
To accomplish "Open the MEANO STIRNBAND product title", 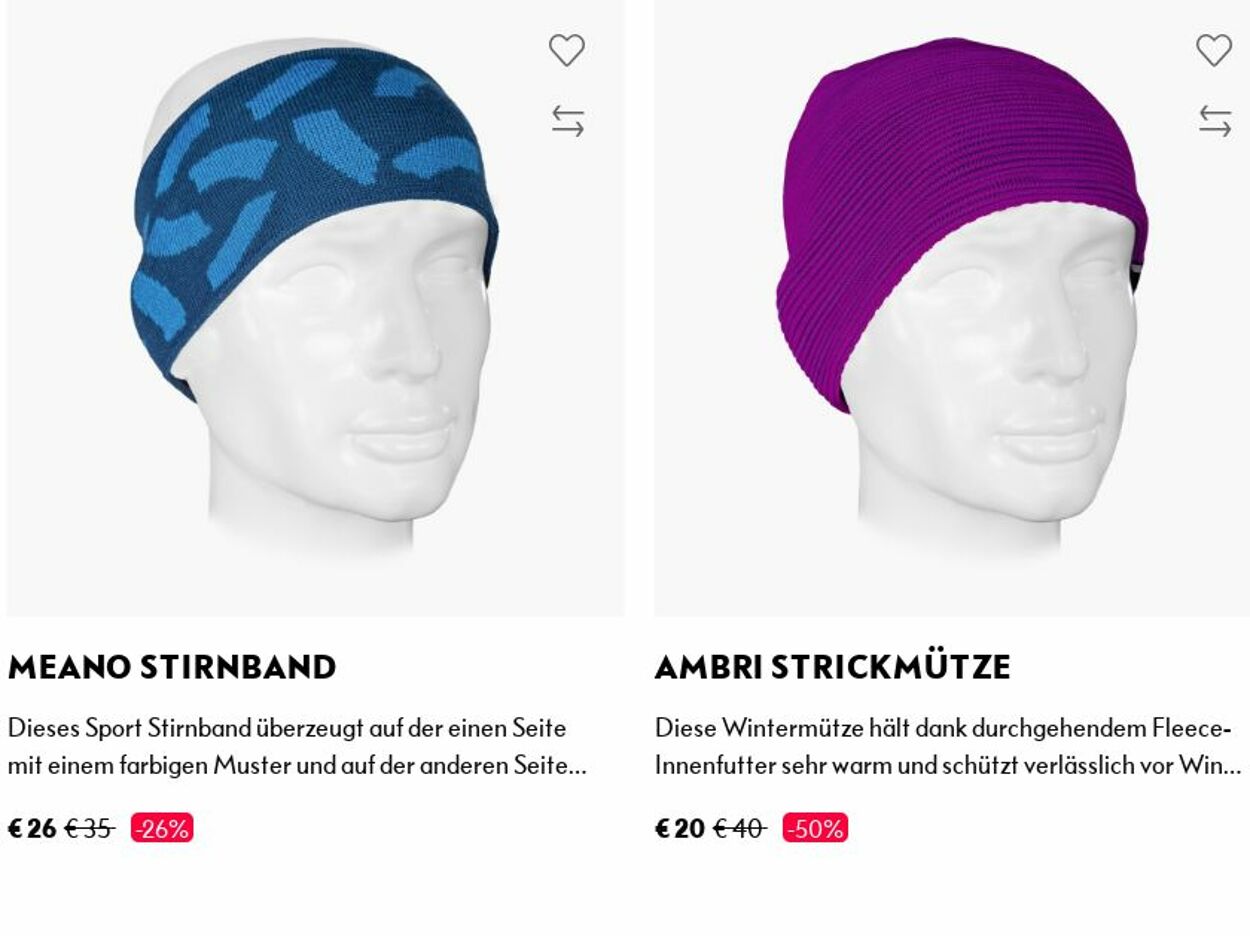I will (172, 667).
